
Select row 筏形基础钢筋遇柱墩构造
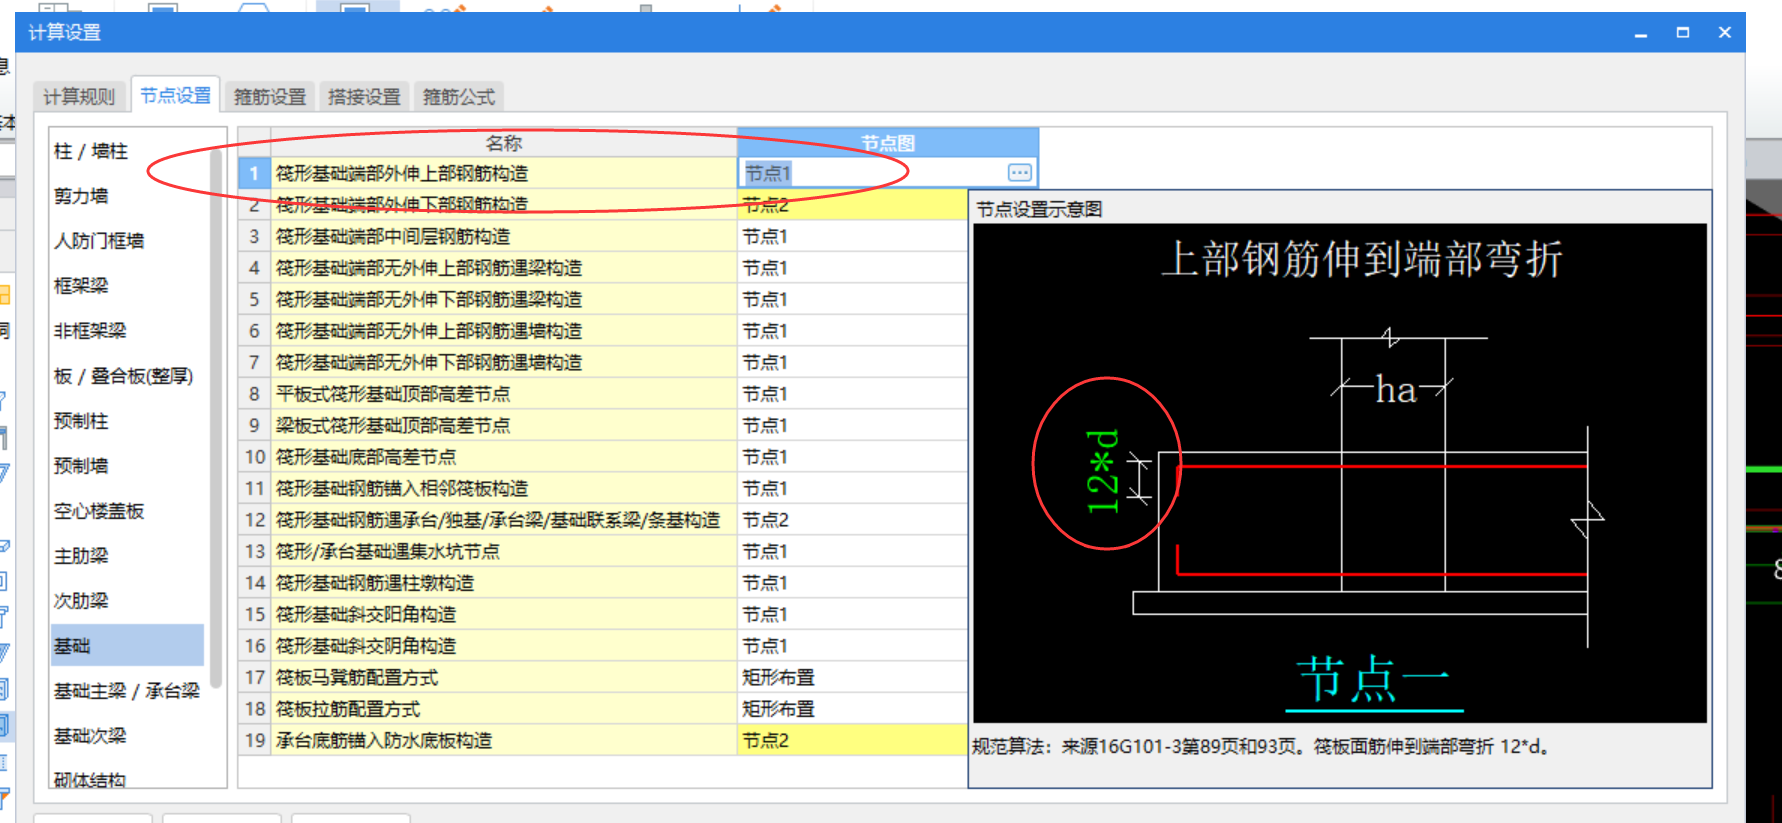point(503,583)
